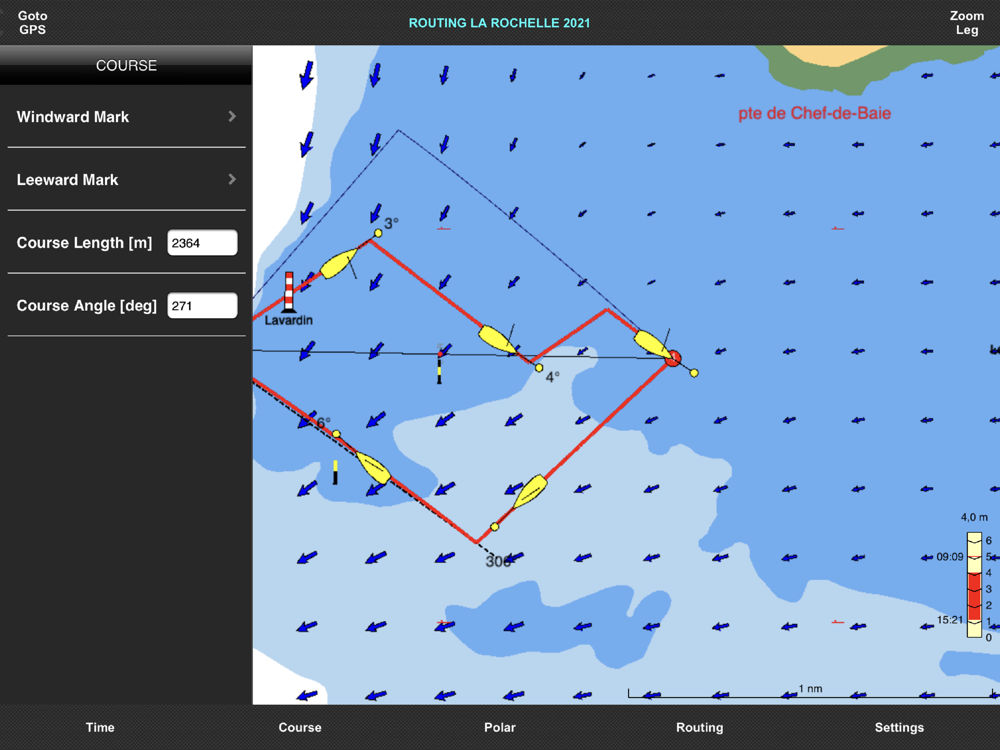Switch to the Routing tab
Viewport: 1000px width, 750px height.
(x=700, y=727)
